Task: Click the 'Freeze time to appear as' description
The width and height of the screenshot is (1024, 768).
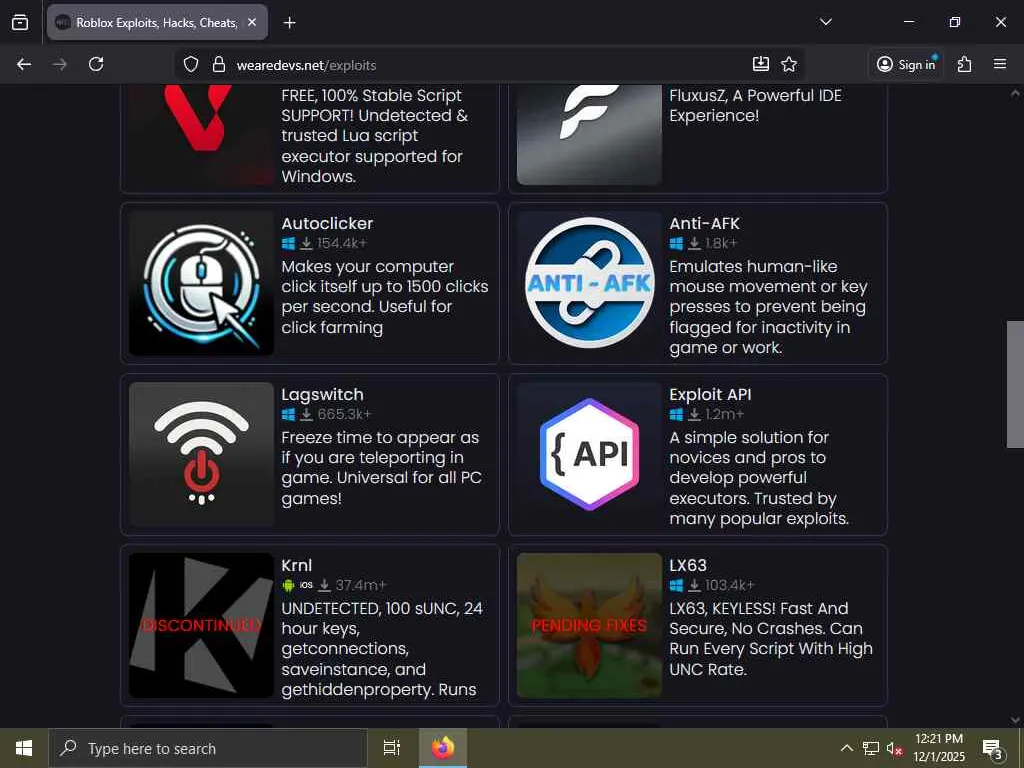Action: click(381, 468)
